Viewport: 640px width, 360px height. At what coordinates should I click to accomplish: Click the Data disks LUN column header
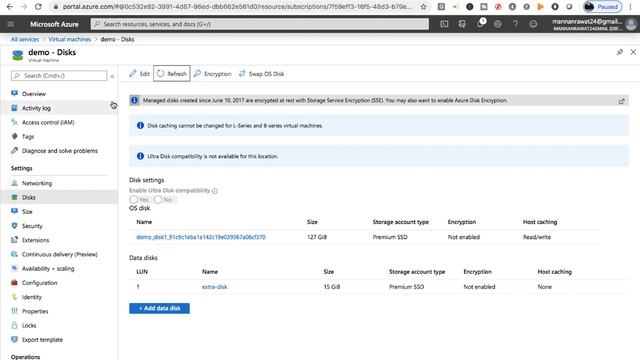tap(142, 272)
